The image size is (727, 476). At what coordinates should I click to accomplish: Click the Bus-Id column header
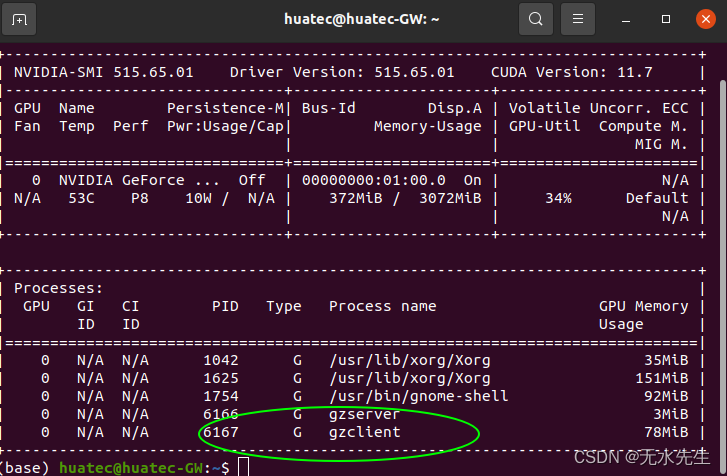click(x=328, y=108)
